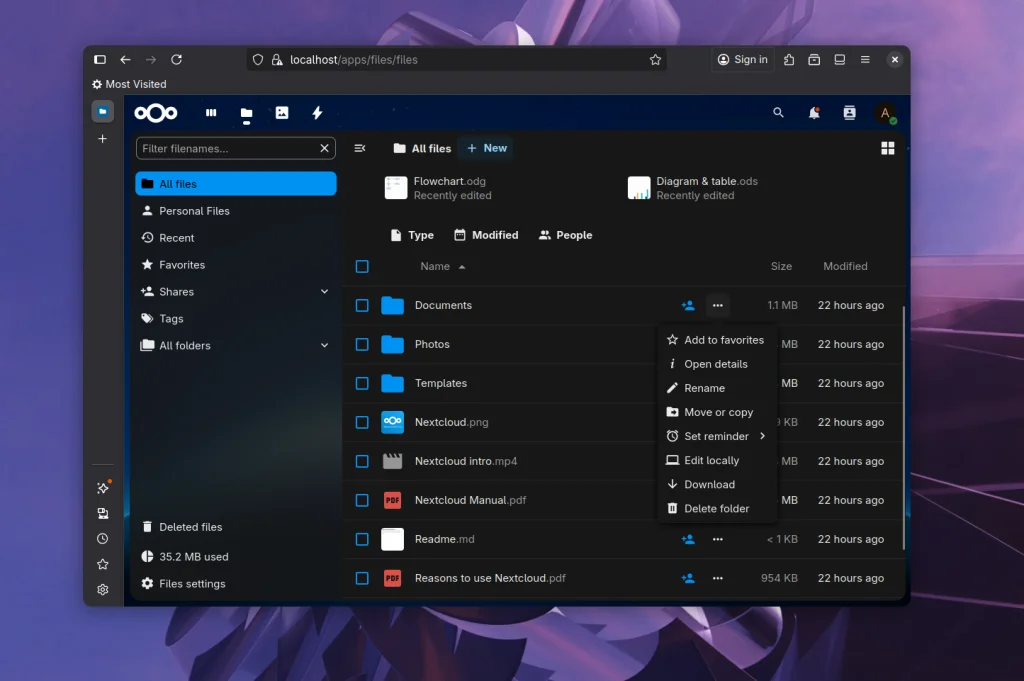The height and width of the screenshot is (681, 1024).
Task: Open notifications with the bell icon
Action: [x=814, y=113]
